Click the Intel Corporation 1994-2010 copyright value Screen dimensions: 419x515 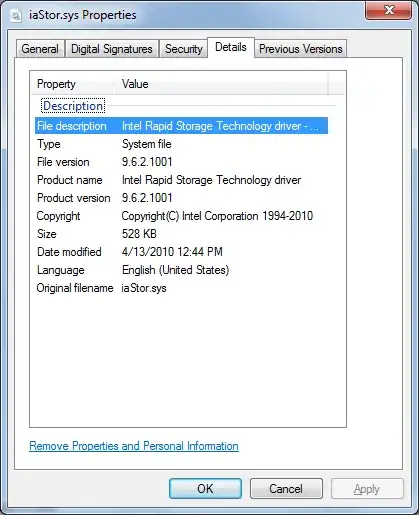[x=217, y=216]
